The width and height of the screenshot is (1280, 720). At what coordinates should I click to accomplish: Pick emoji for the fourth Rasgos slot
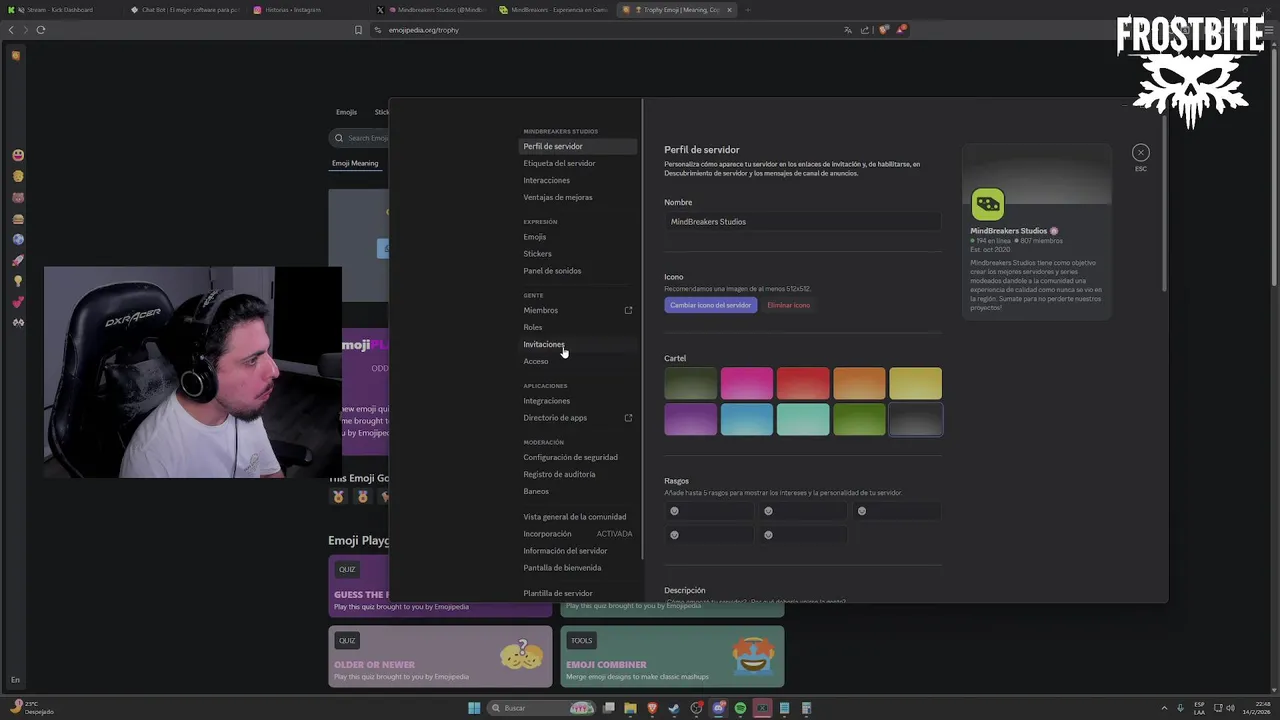(674, 535)
